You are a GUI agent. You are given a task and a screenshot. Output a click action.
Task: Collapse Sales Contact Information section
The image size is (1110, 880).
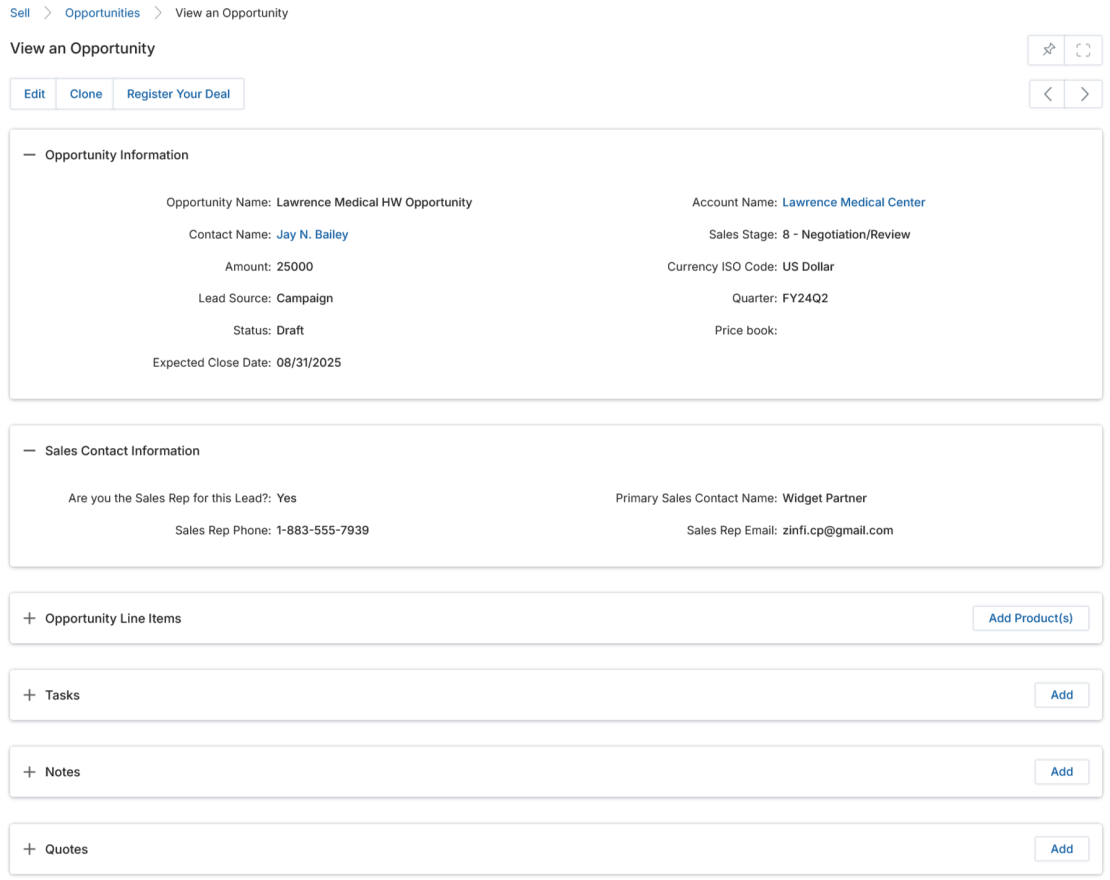tap(29, 451)
